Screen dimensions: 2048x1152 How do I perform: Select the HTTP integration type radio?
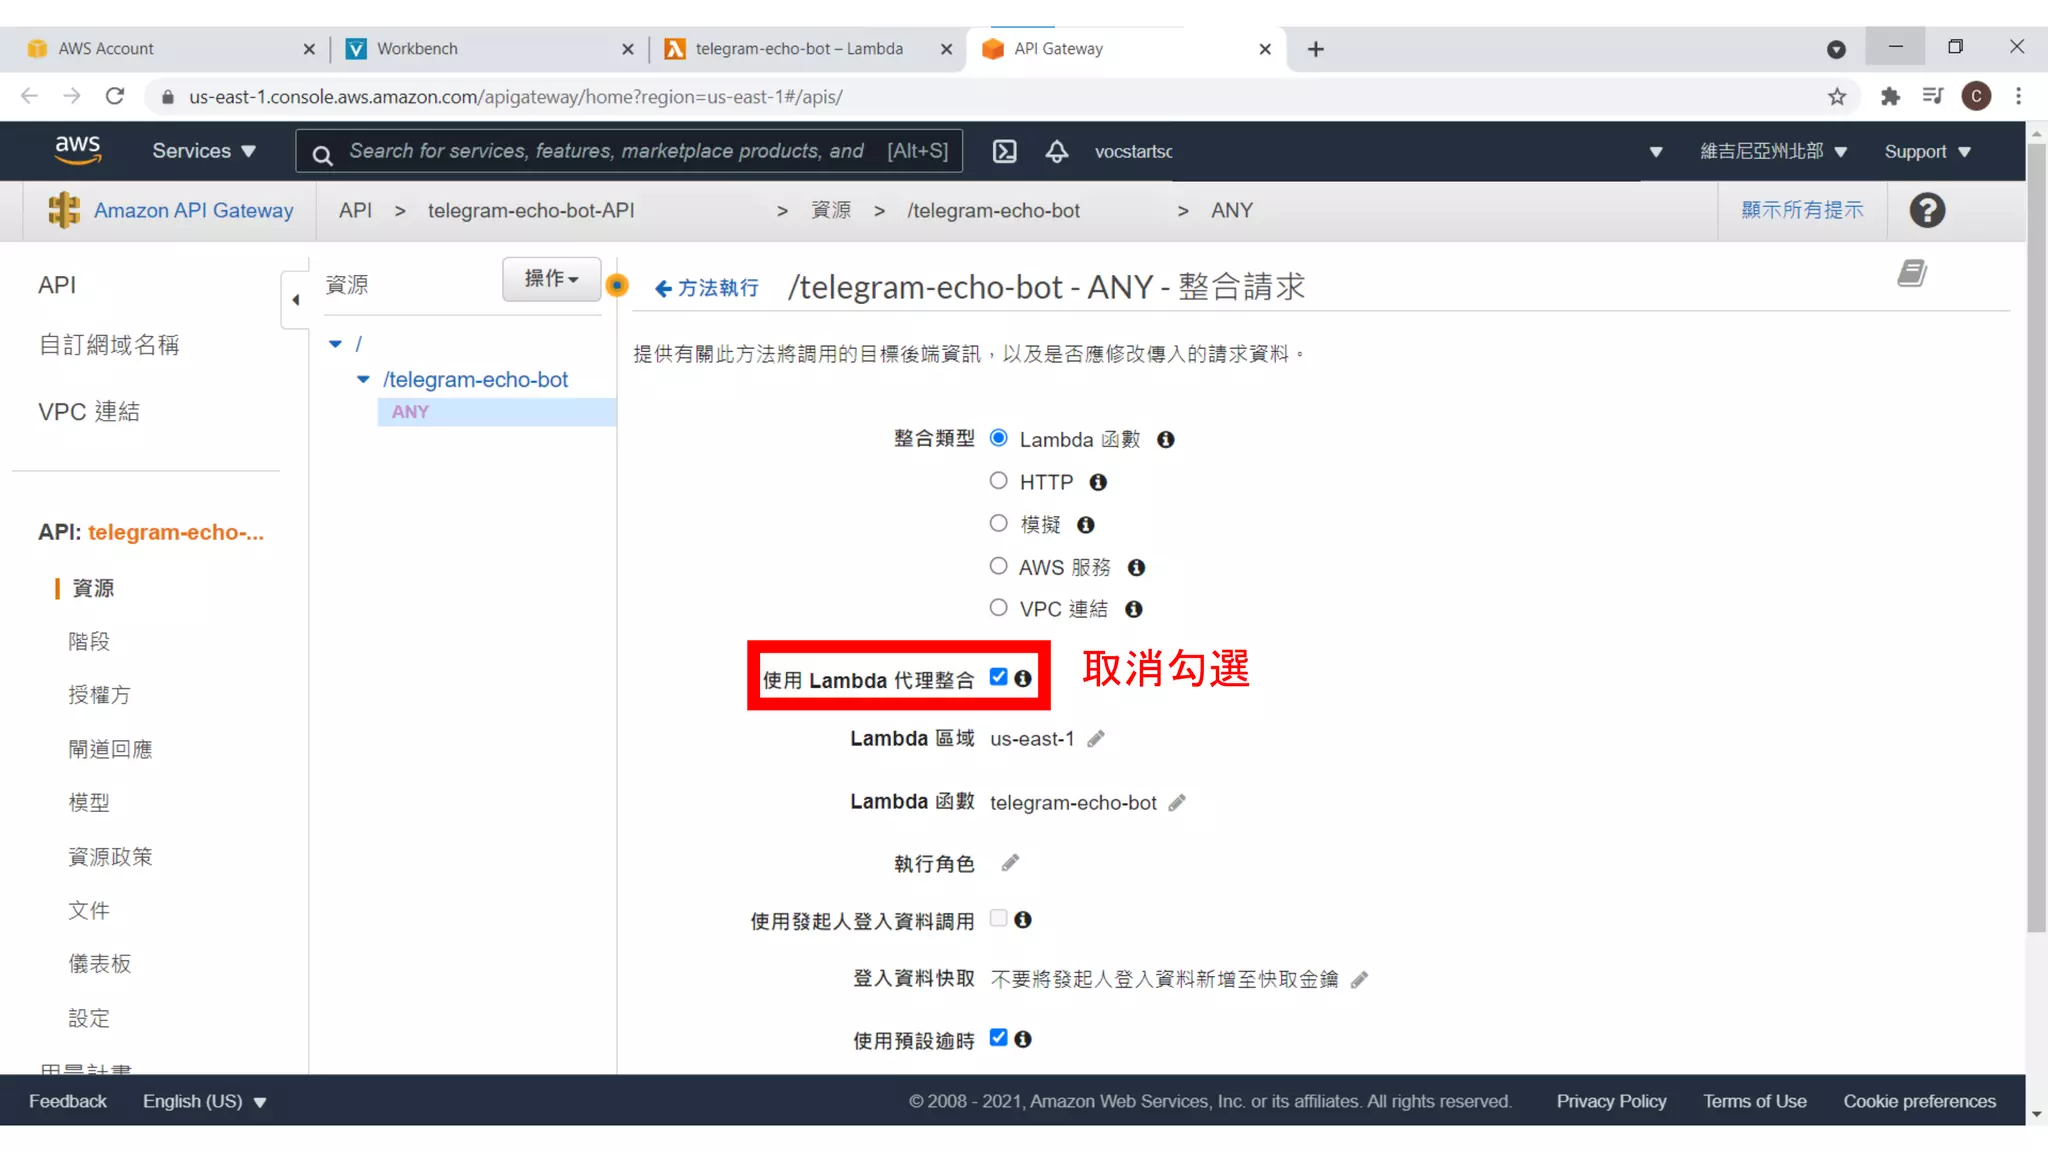(998, 481)
